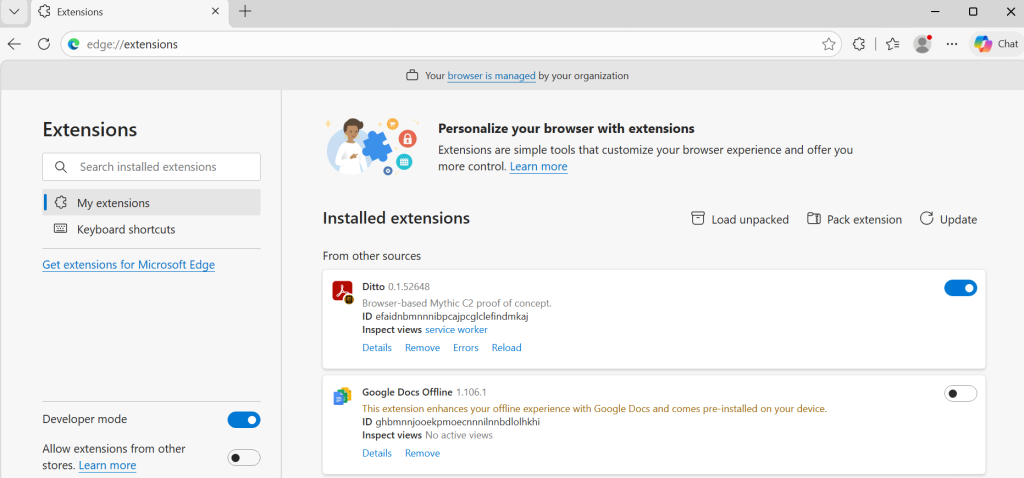Click the Search installed extensions field
1024x478 pixels.
[152, 167]
